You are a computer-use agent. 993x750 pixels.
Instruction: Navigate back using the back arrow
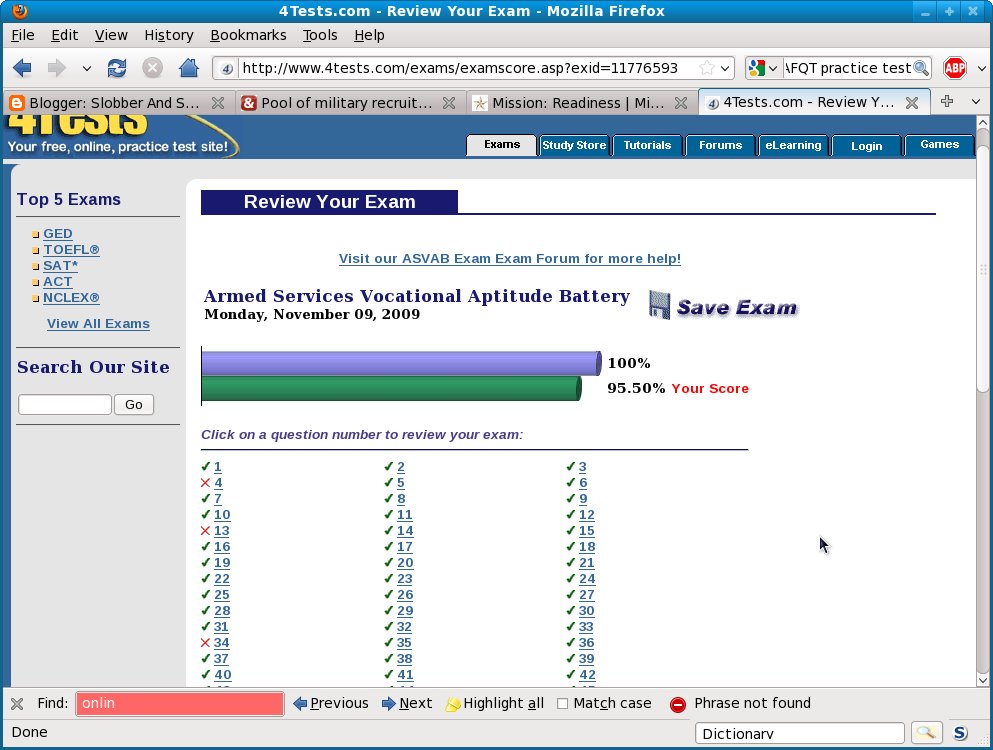coord(22,69)
